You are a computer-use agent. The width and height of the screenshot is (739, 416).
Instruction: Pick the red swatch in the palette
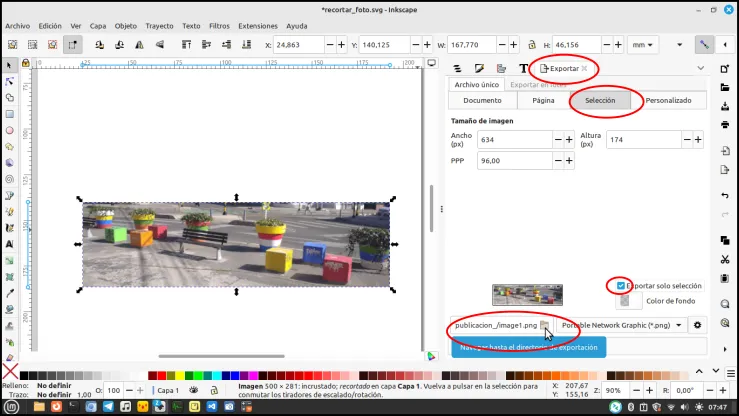point(162,375)
